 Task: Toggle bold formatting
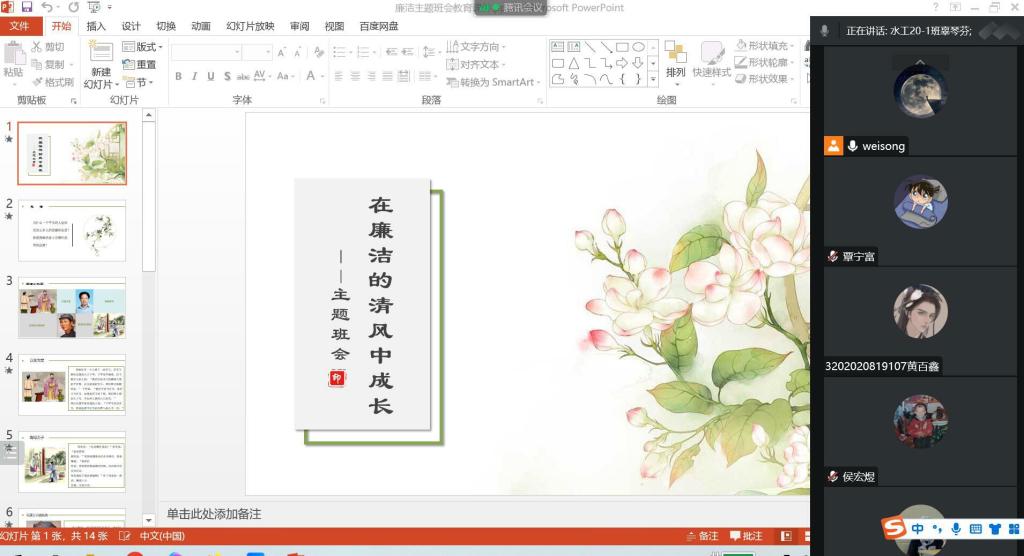coord(179,77)
